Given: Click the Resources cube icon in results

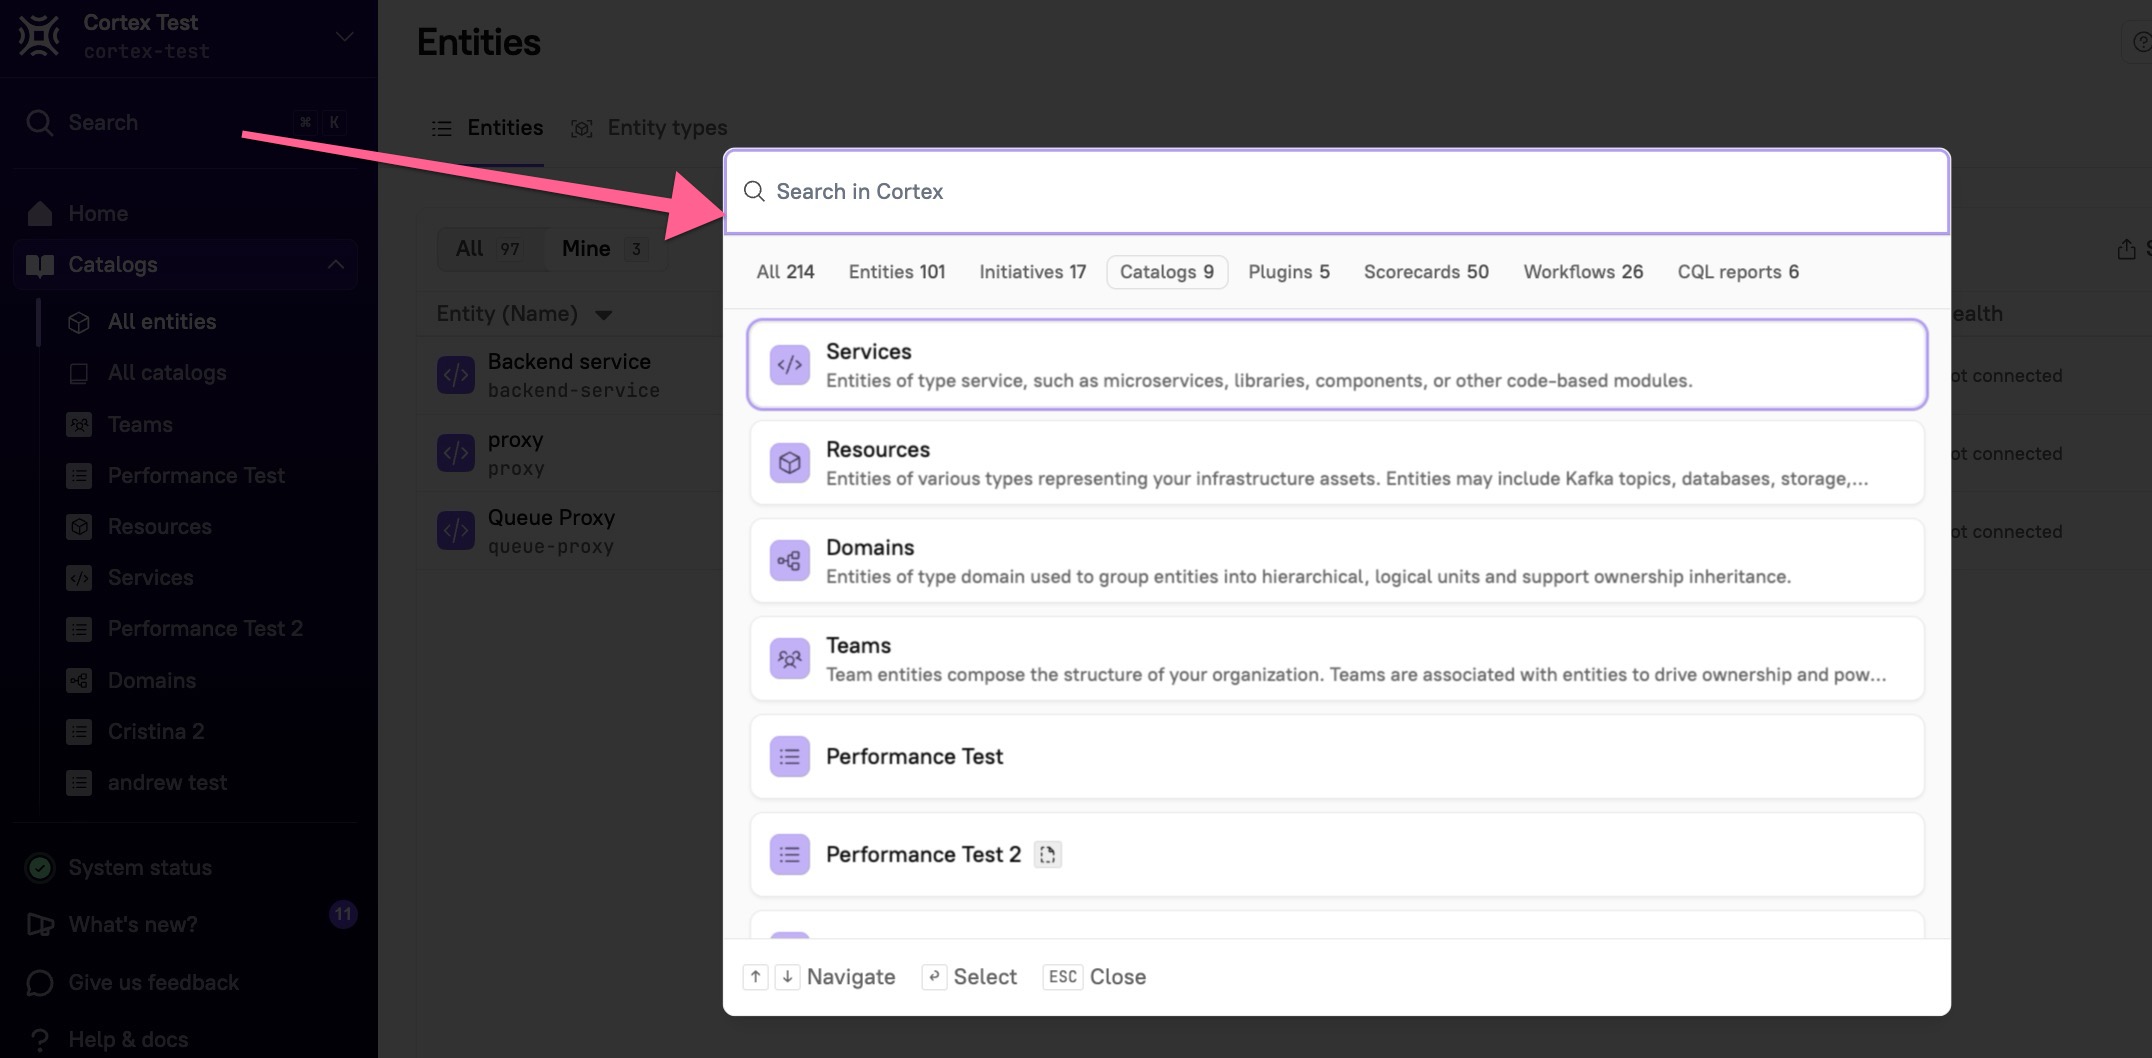Looking at the screenshot, I should point(789,463).
